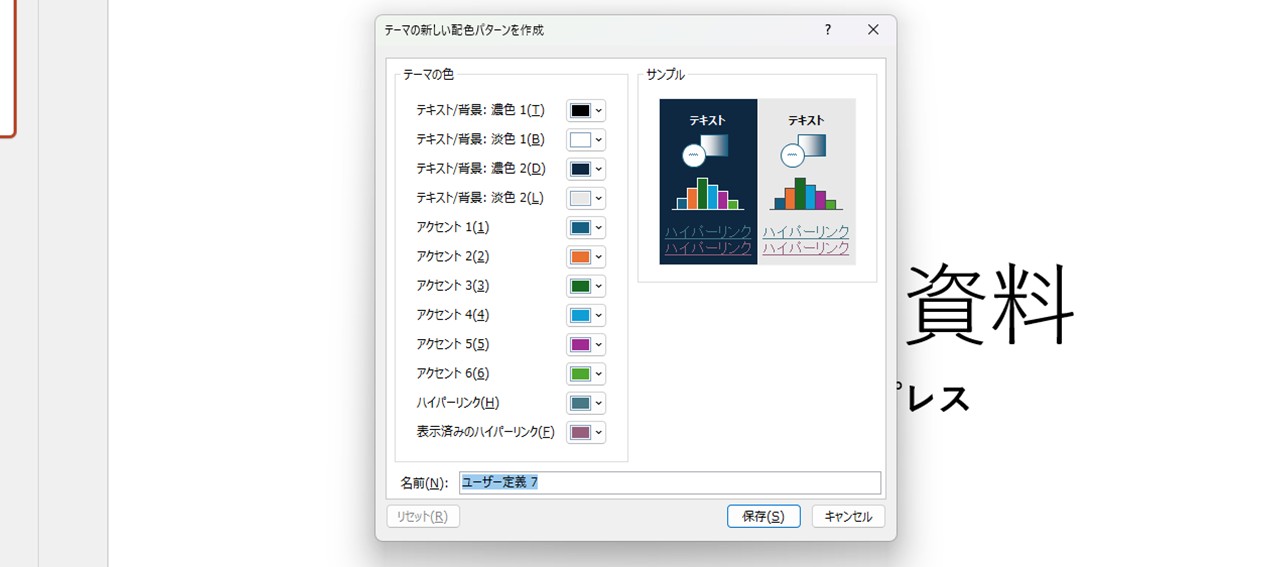
Task: Close the theme color dialog
Action: click(873, 30)
